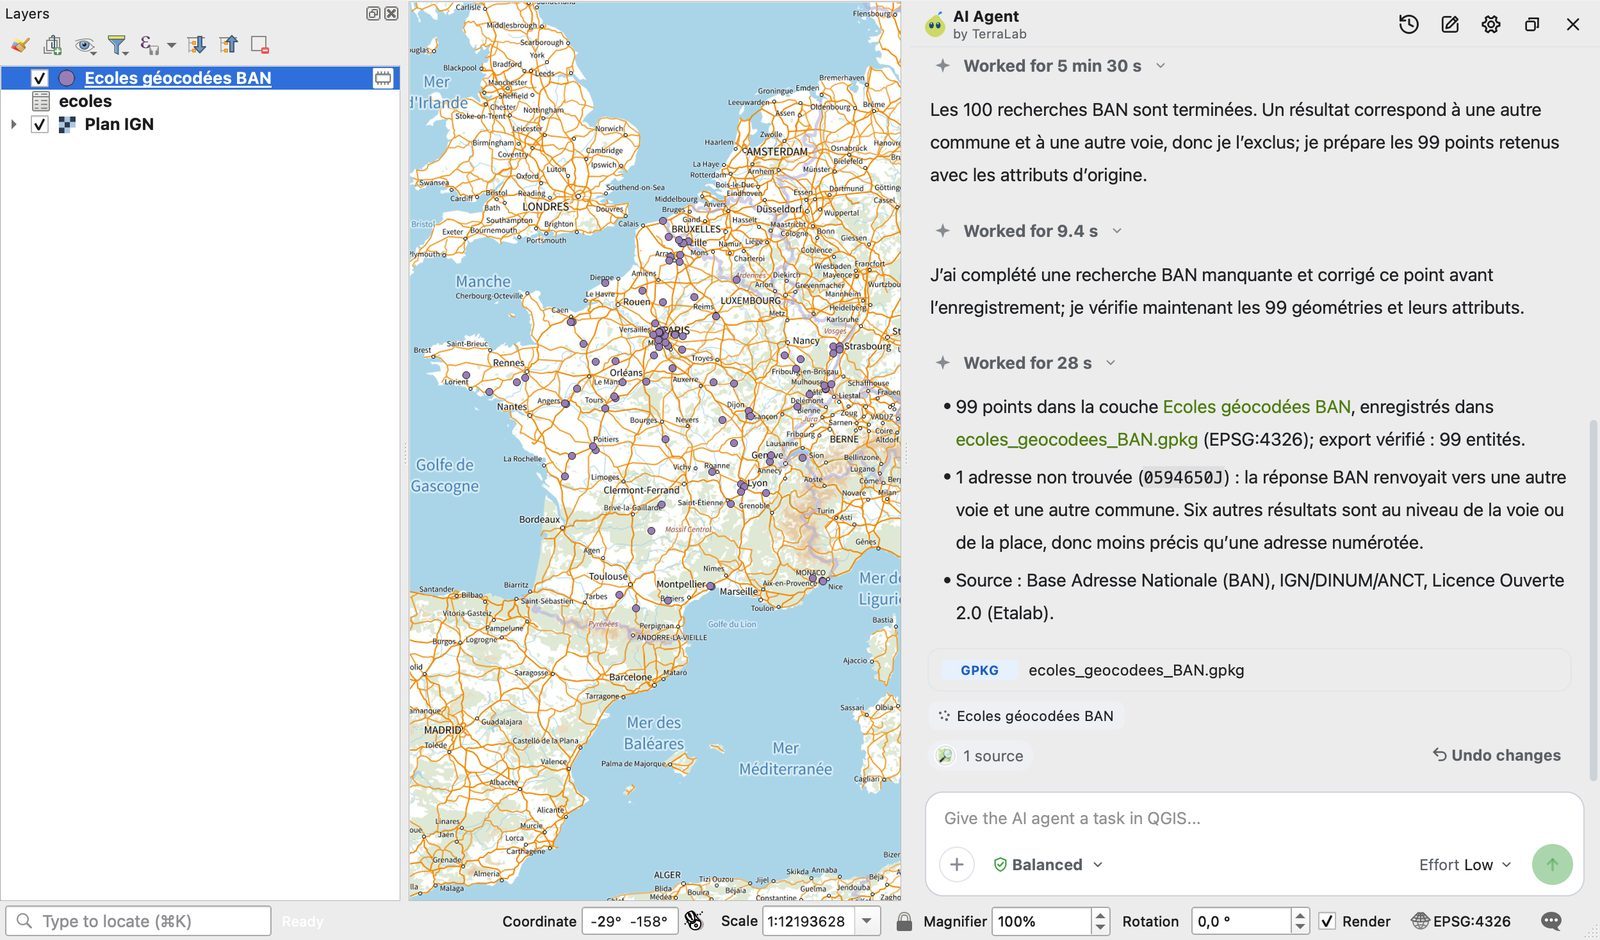Open the Effort Low dropdown
The image size is (1600, 940).
pyautogui.click(x=1465, y=865)
